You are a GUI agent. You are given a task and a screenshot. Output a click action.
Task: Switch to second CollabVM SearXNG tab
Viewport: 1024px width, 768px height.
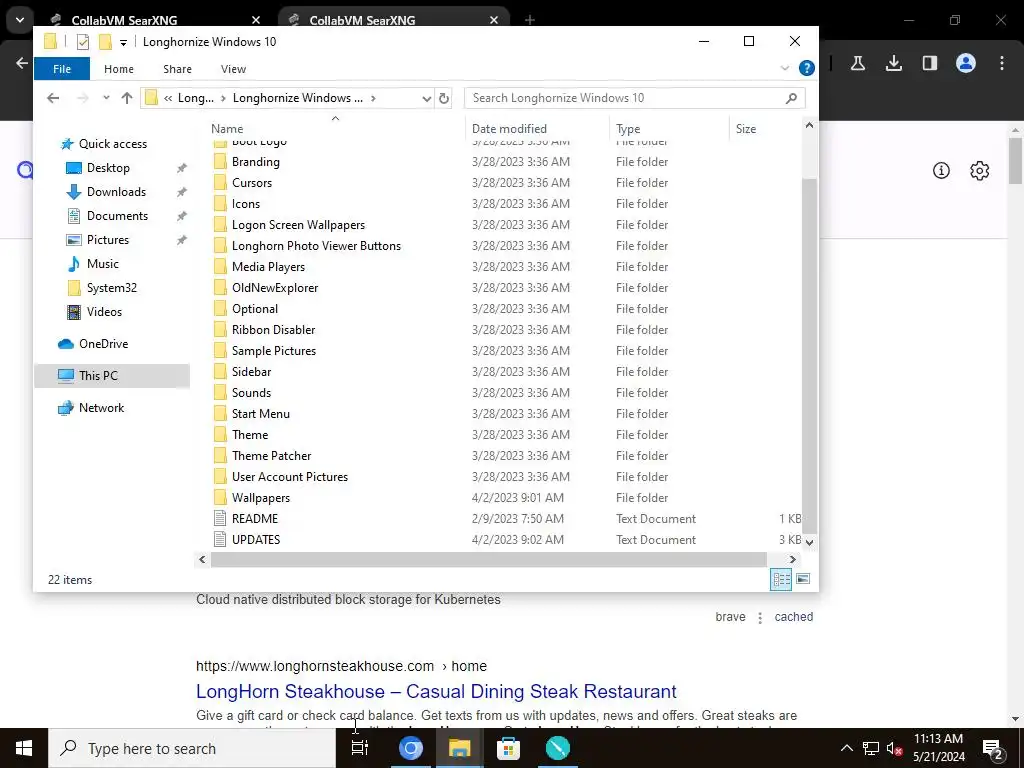(x=394, y=20)
